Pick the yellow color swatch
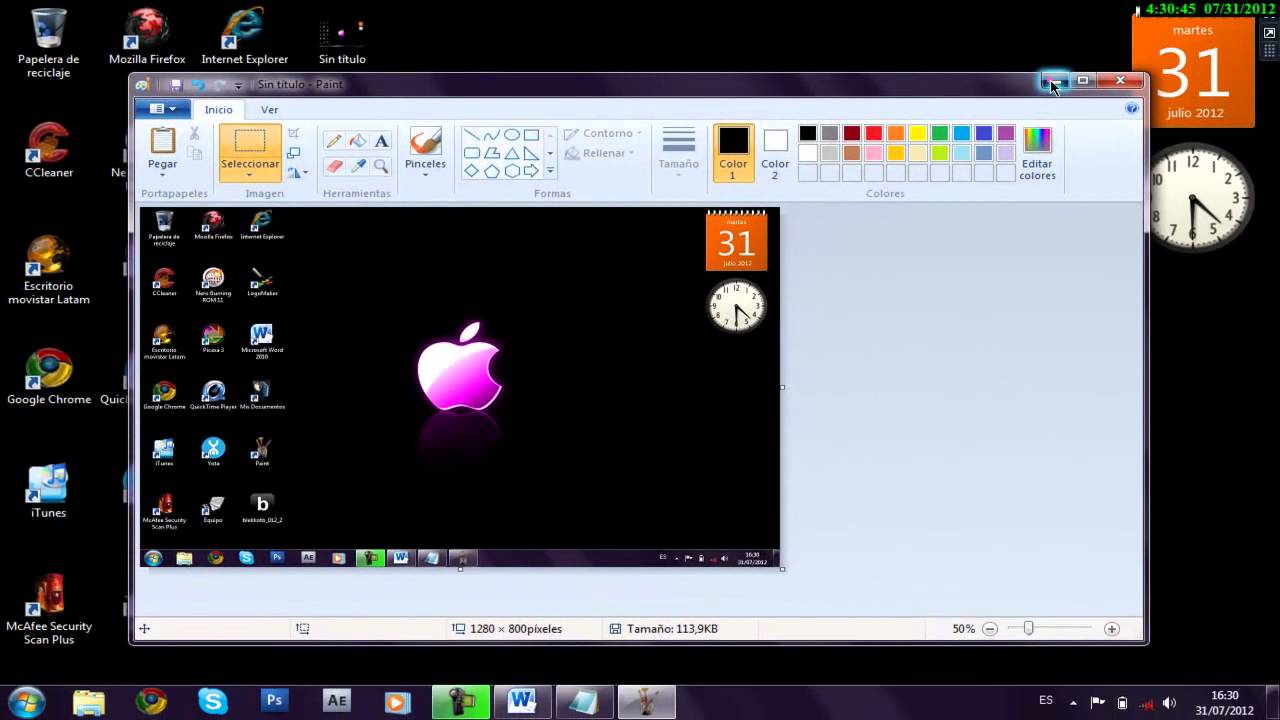The width and height of the screenshot is (1280, 720). [918, 133]
